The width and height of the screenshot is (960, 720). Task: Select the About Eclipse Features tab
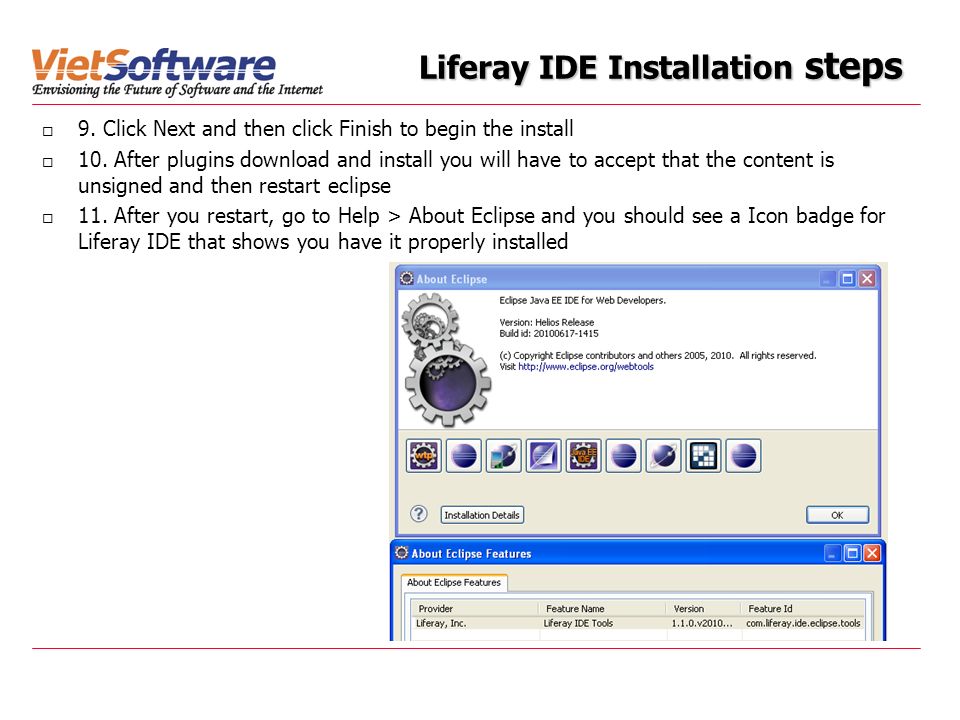click(x=454, y=582)
